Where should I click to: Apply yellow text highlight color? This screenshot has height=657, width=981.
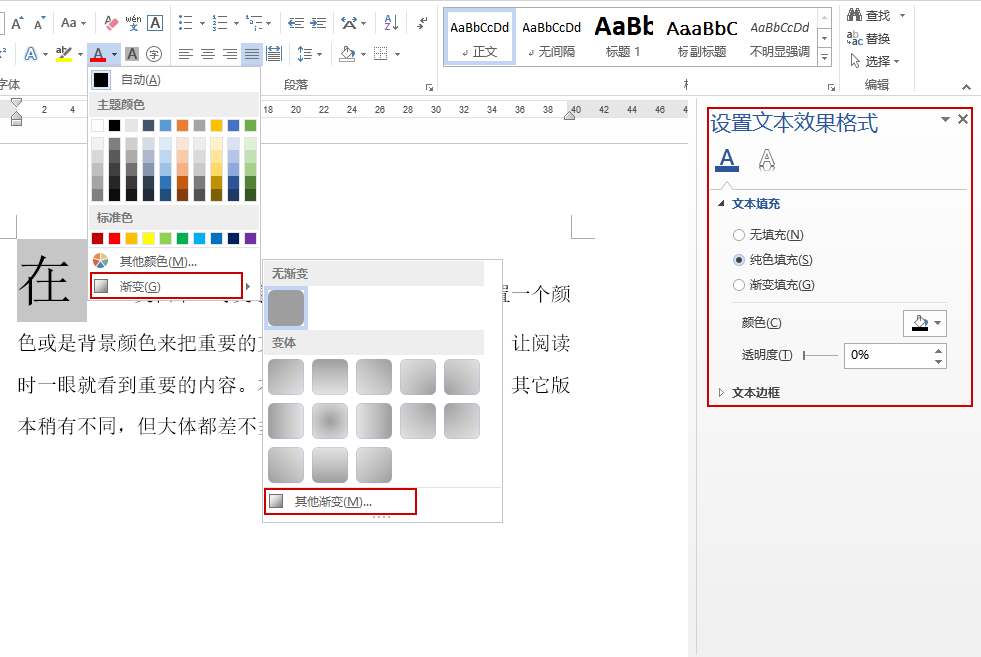click(64, 54)
